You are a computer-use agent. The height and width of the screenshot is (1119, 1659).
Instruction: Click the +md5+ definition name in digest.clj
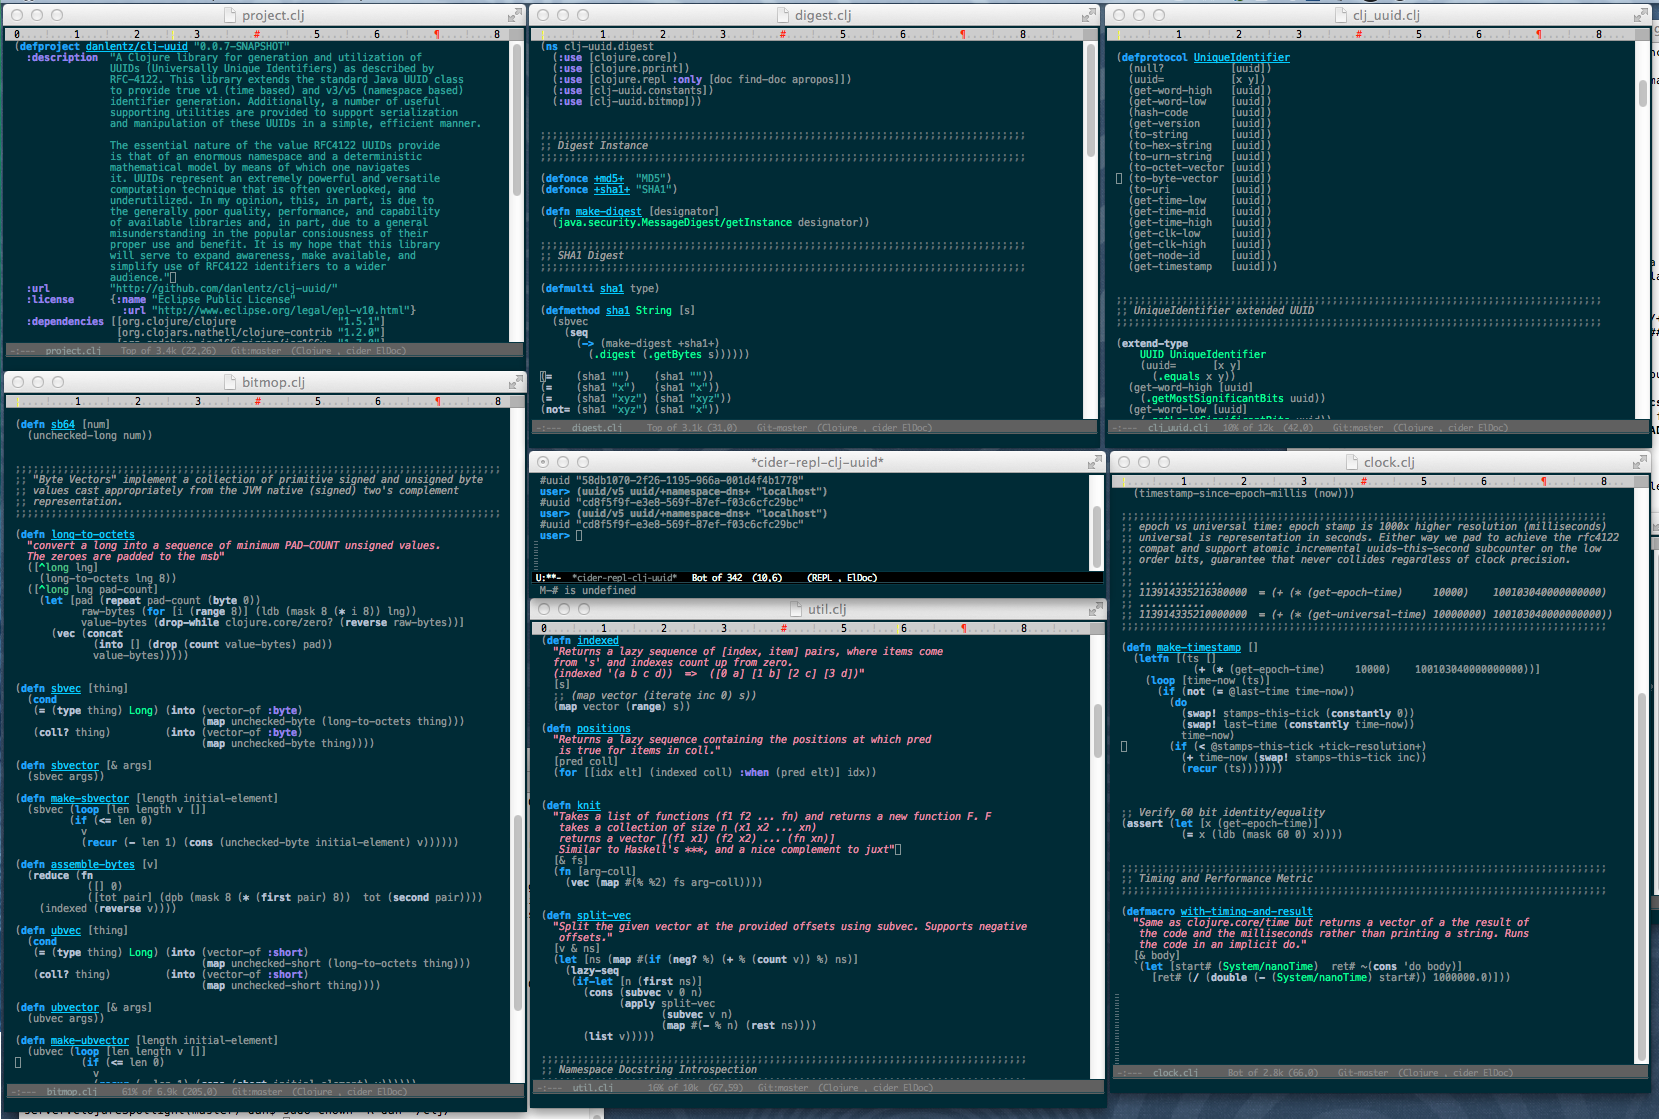[608, 179]
